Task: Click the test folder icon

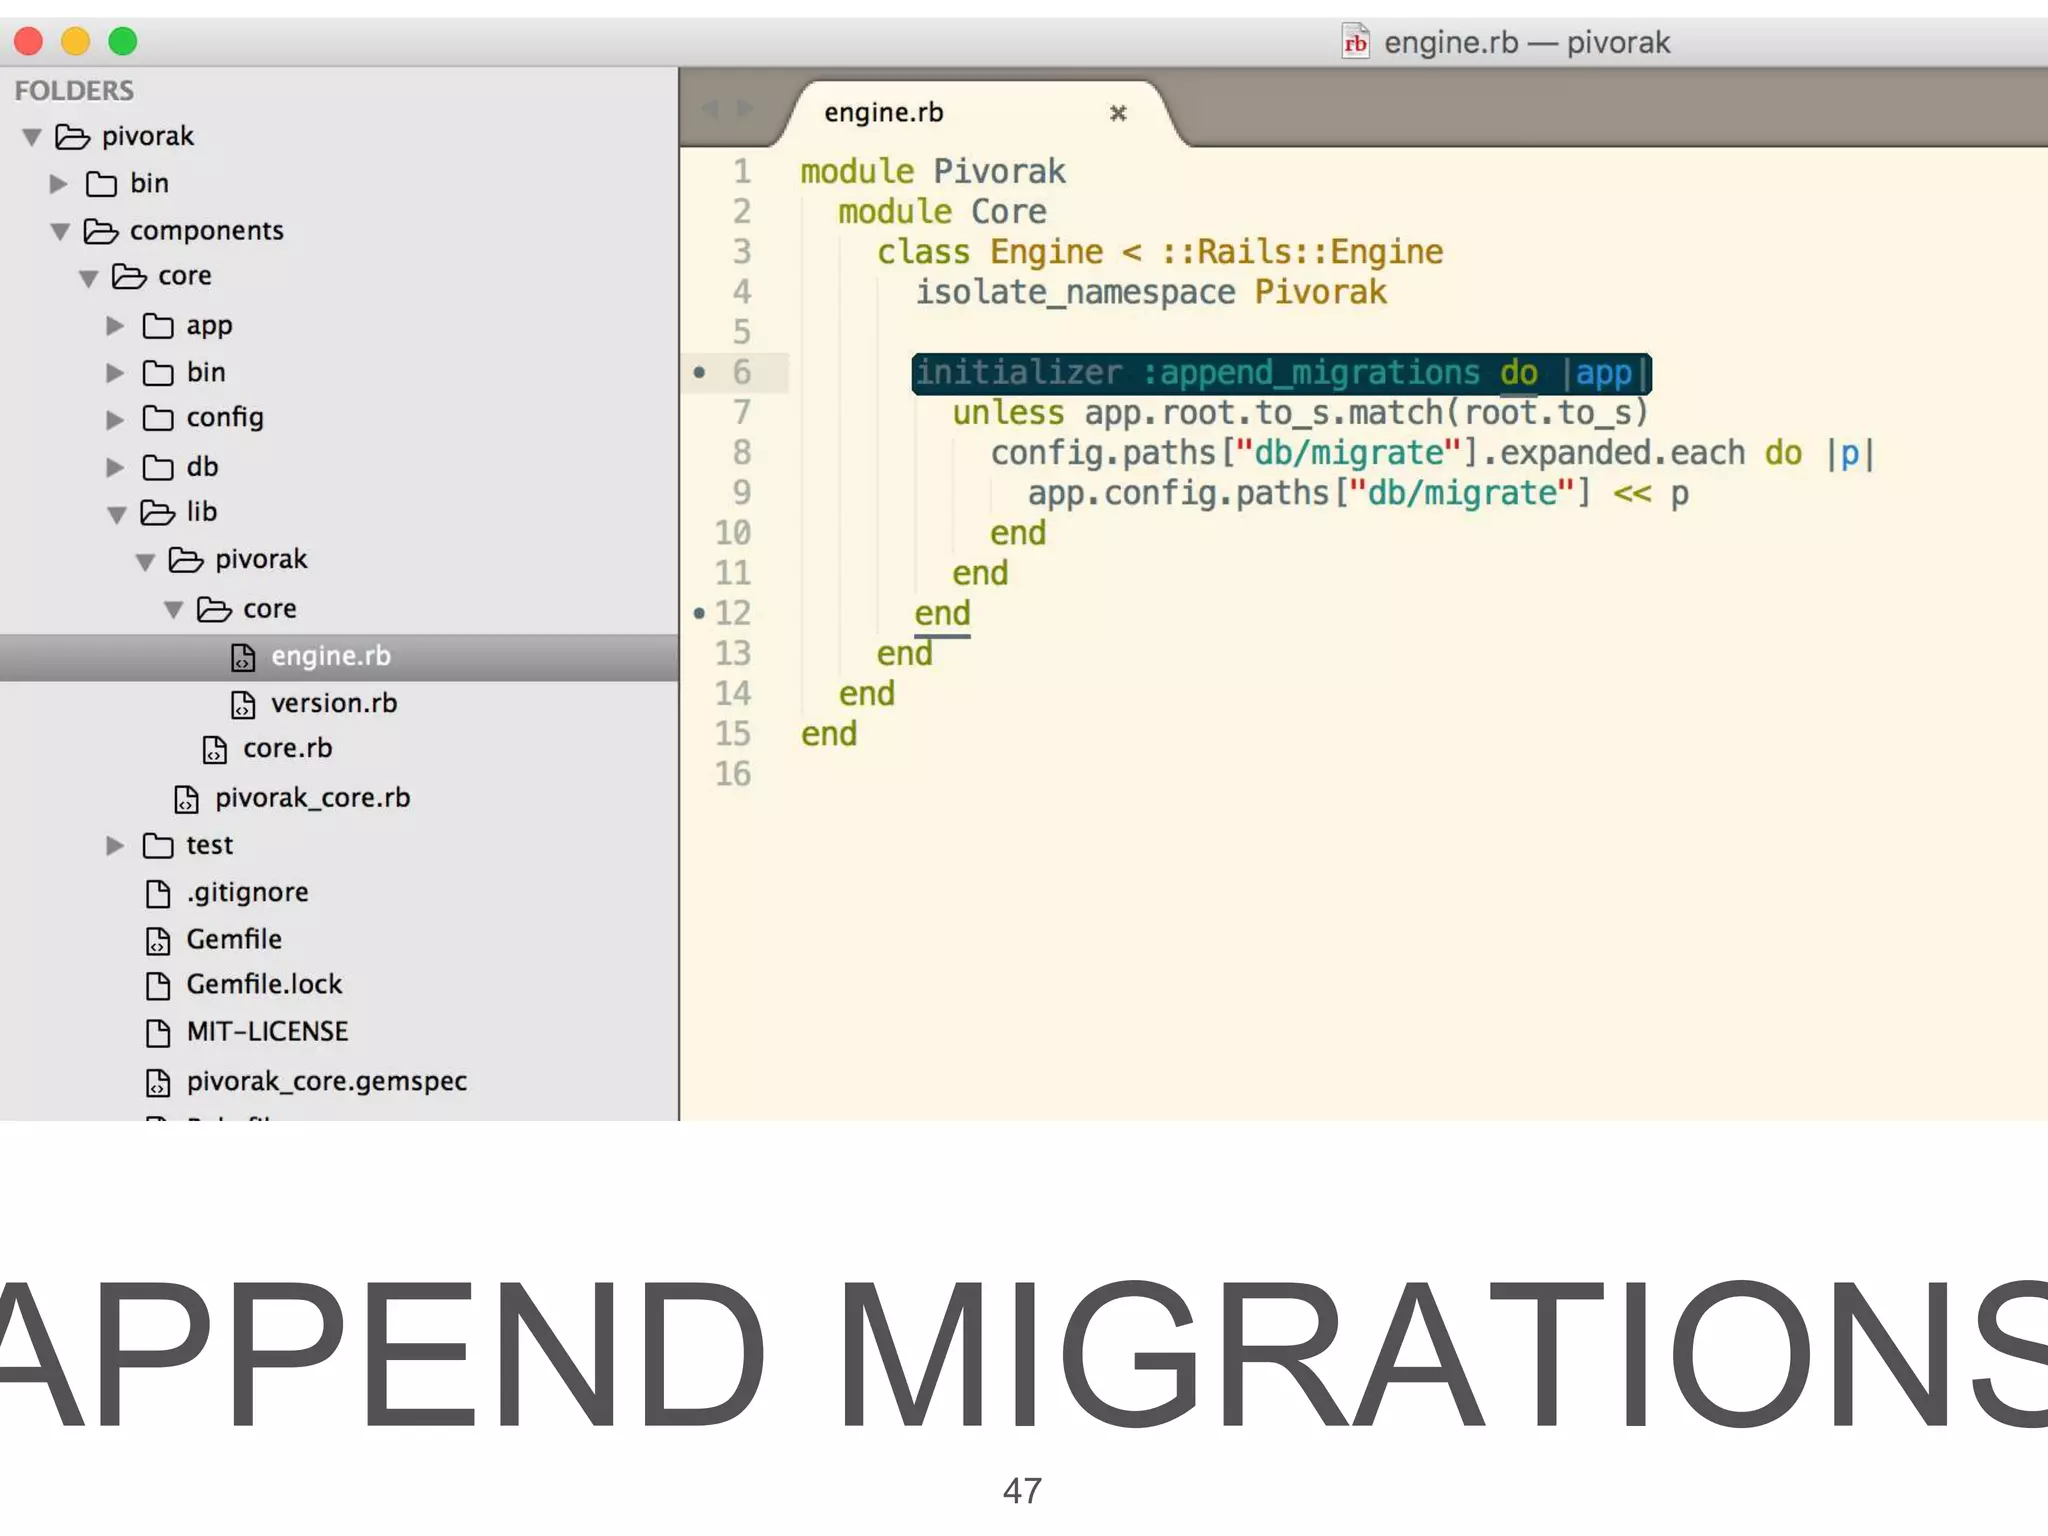Action: 158,846
